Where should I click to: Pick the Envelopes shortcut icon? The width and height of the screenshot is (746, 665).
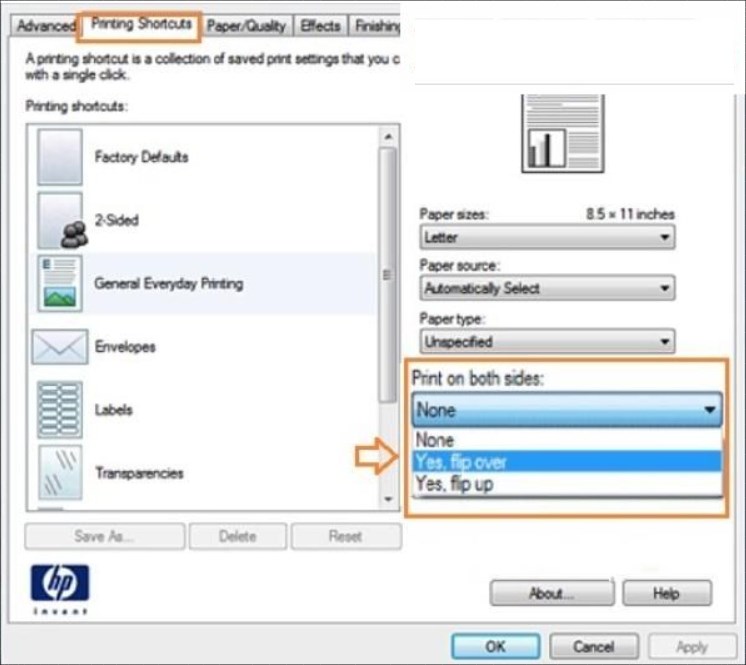(59, 347)
